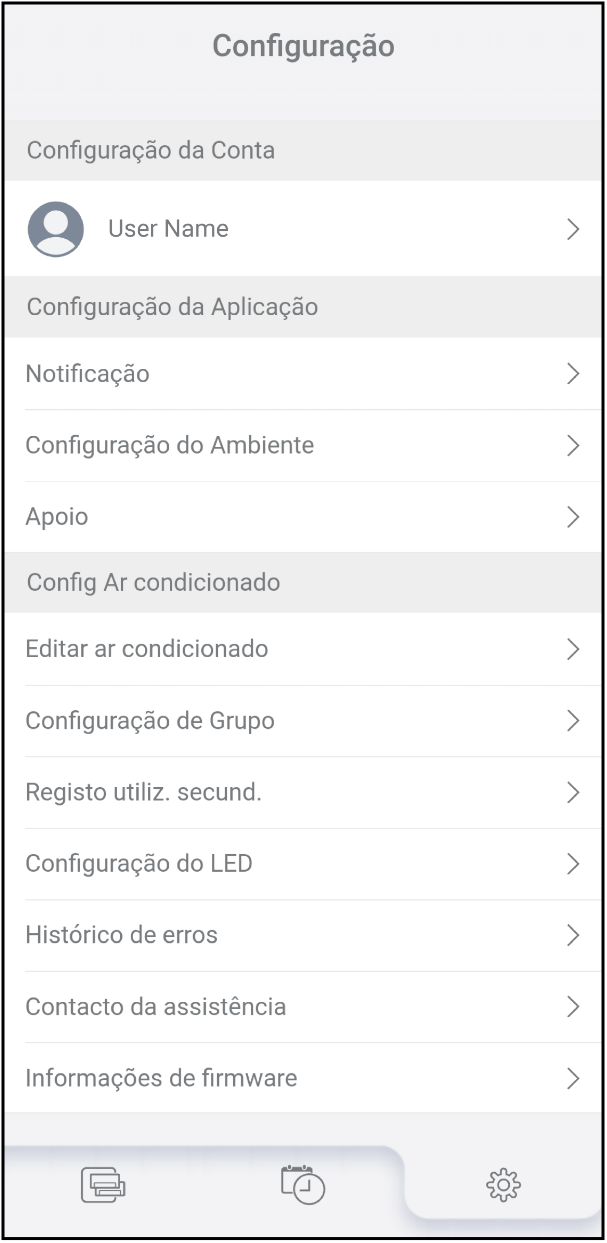This screenshot has width=607, height=1243.
Task: Tap the chevron on the Apoio row
Action: tap(573, 517)
